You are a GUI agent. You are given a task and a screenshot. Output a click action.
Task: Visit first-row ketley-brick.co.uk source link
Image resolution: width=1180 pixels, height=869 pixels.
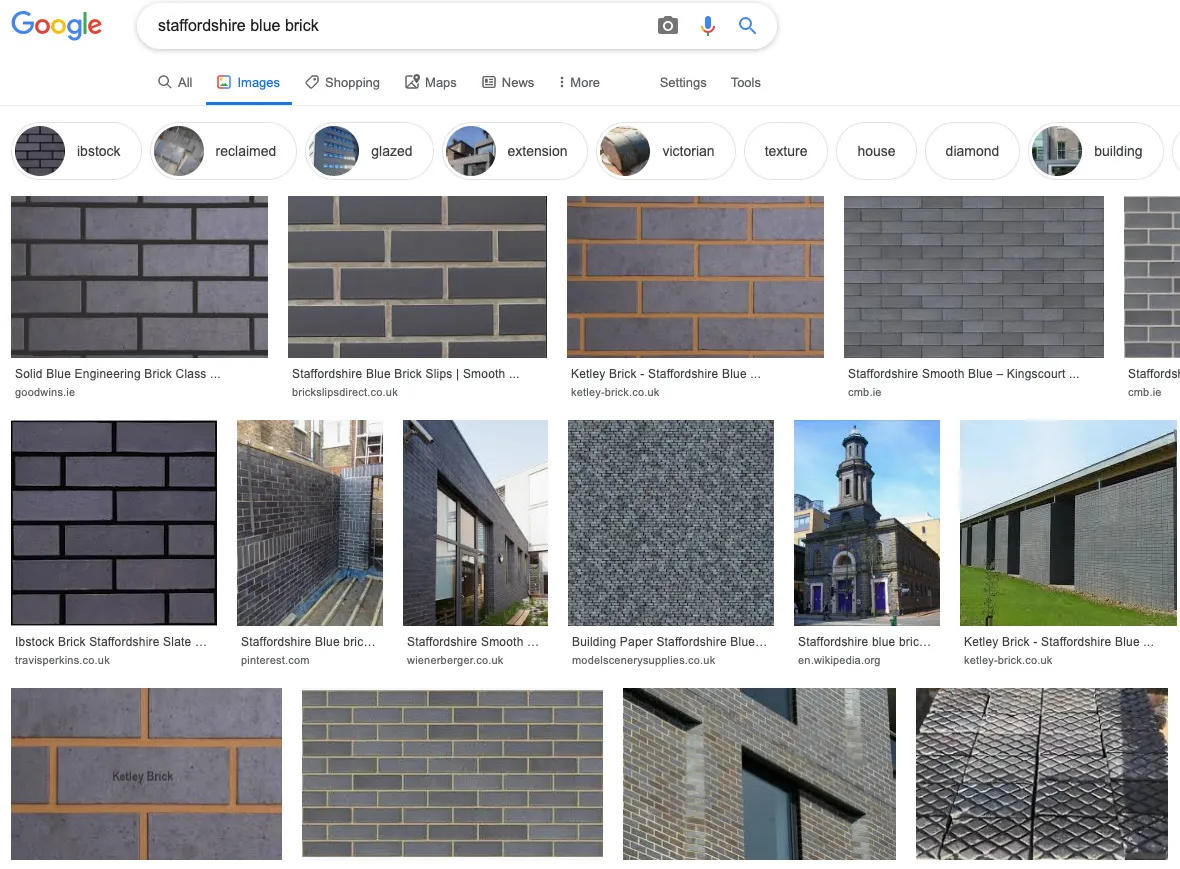[615, 393]
